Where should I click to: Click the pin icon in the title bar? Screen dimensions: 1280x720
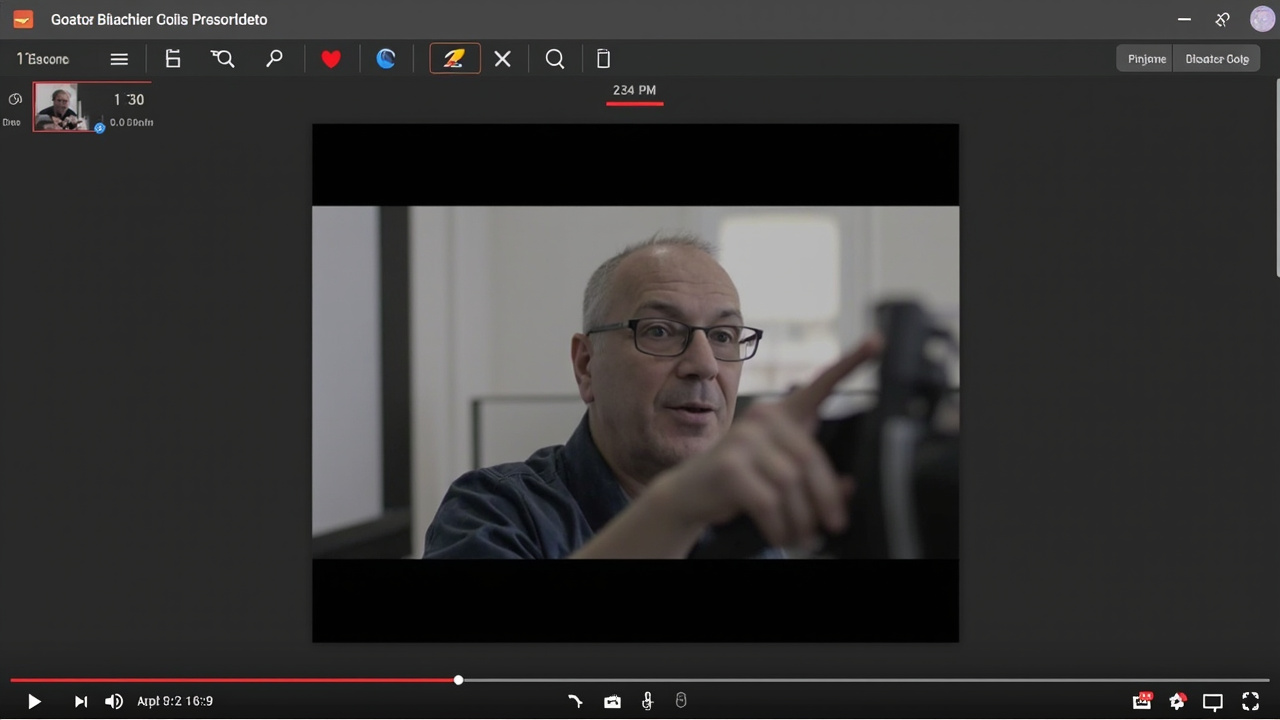coord(1222,19)
